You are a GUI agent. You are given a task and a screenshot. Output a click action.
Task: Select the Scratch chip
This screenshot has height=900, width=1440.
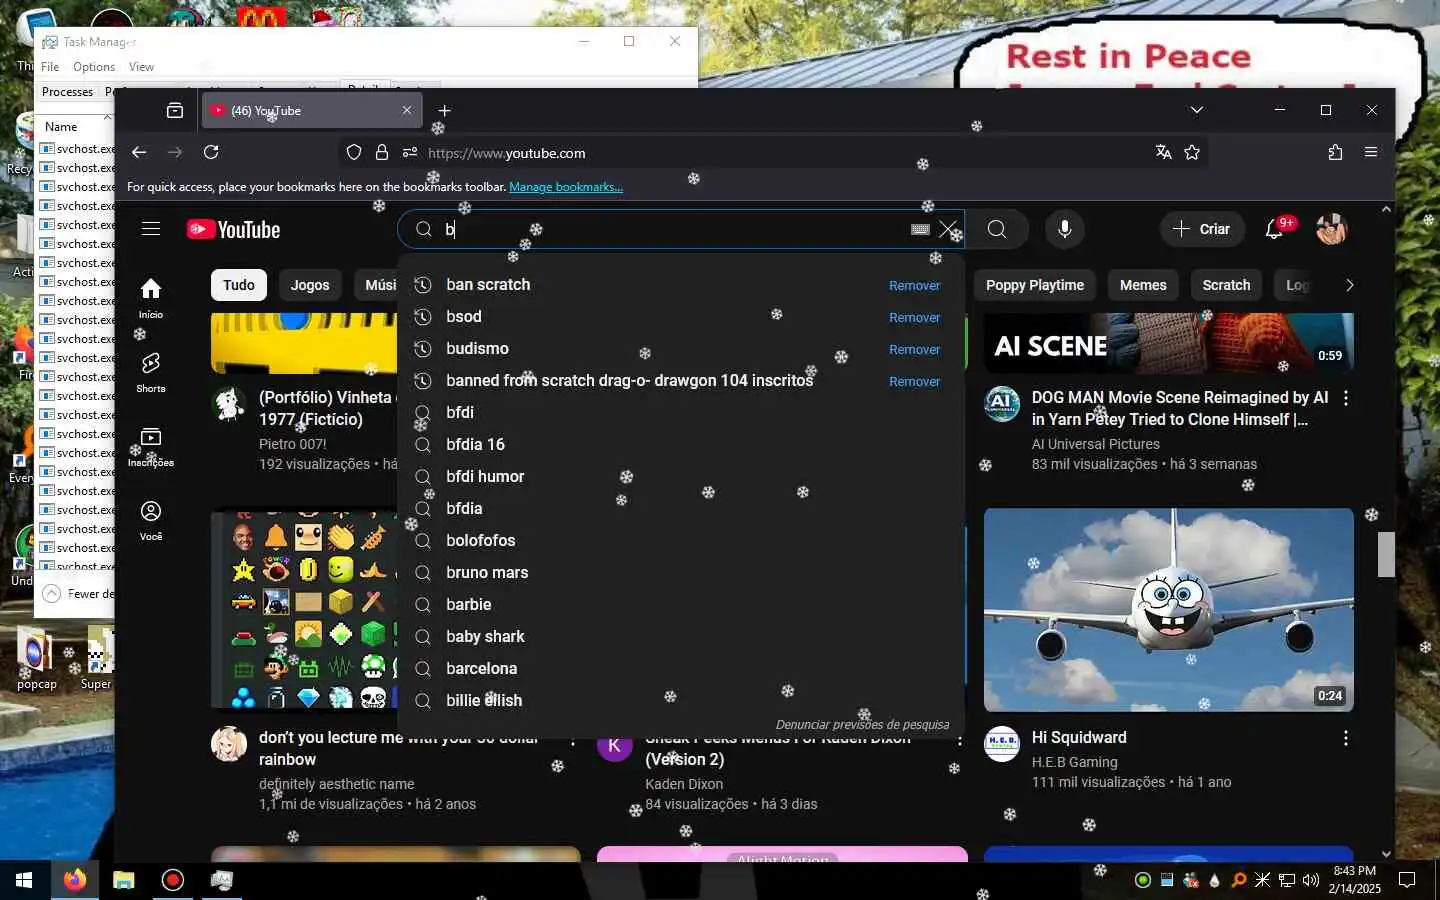pyautogui.click(x=1226, y=285)
